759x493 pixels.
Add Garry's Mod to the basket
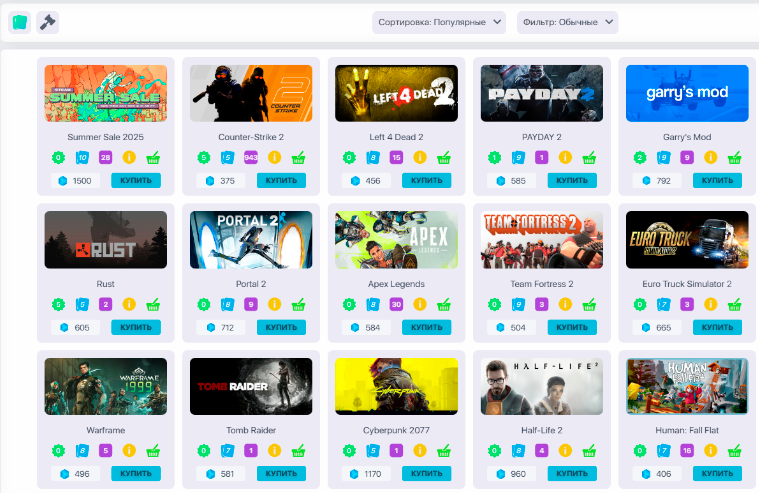click(734, 157)
